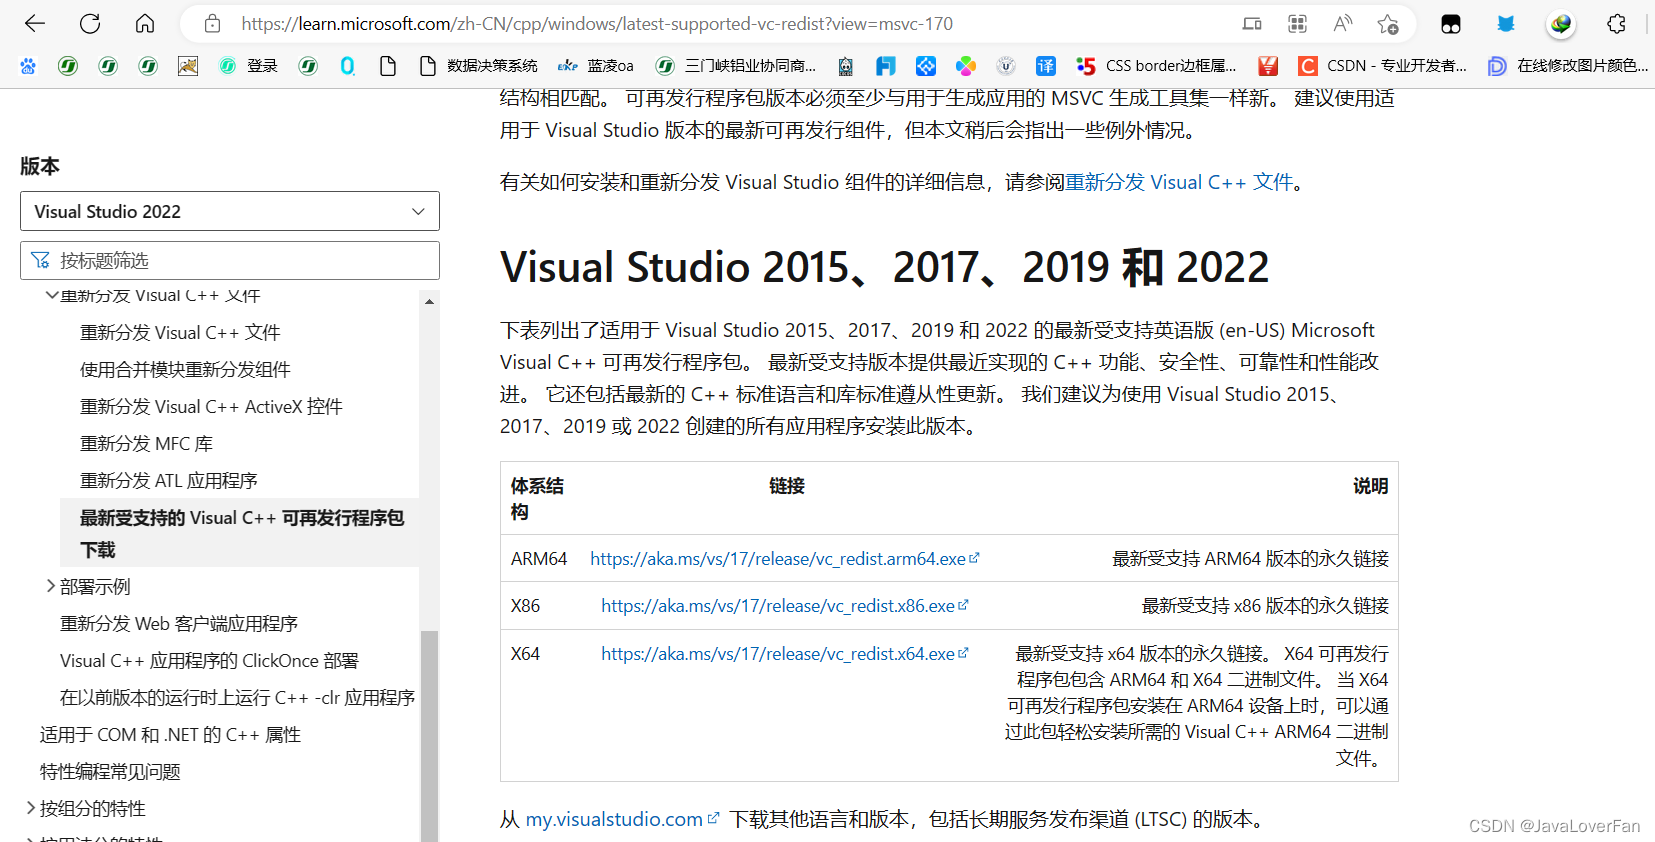Click the 说明 column header
1655x842 pixels.
tap(1370, 486)
